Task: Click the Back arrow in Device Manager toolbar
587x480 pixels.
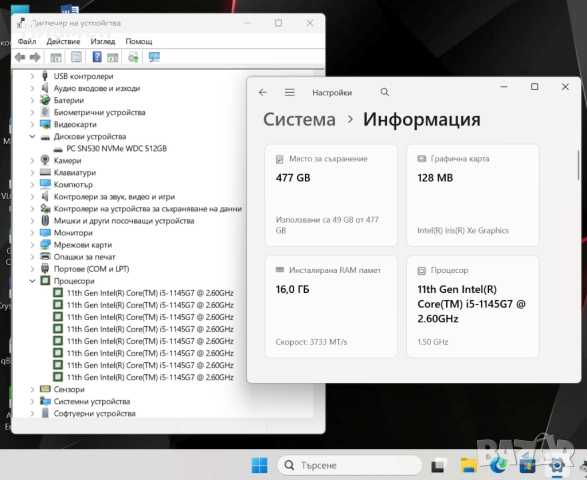Action: [19, 57]
